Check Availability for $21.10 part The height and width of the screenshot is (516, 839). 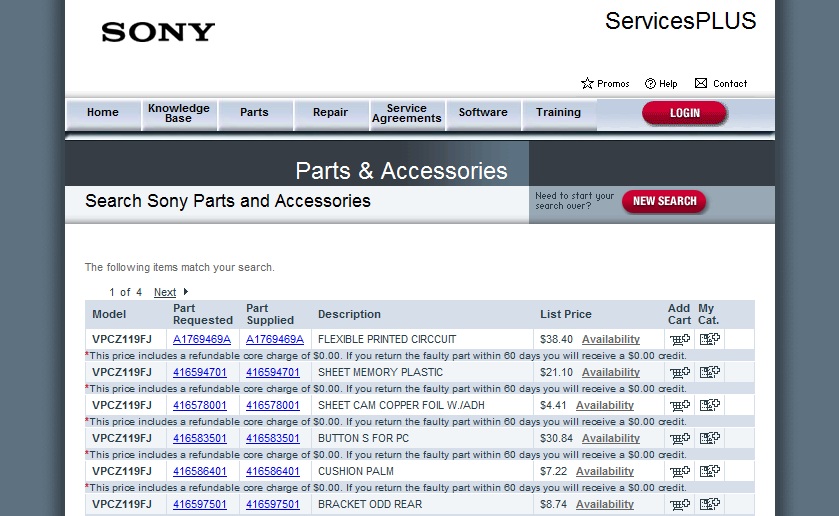(611, 373)
